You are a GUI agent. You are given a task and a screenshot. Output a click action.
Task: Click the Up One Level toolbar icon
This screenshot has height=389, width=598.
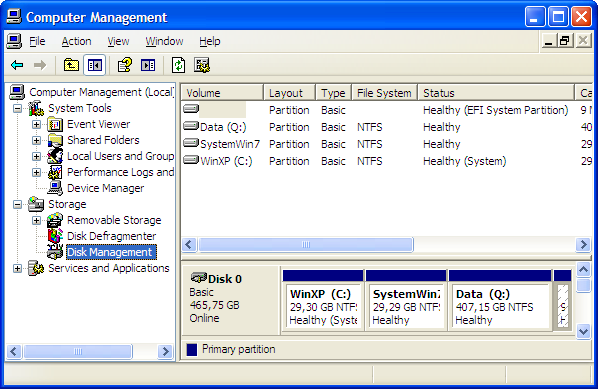point(71,65)
